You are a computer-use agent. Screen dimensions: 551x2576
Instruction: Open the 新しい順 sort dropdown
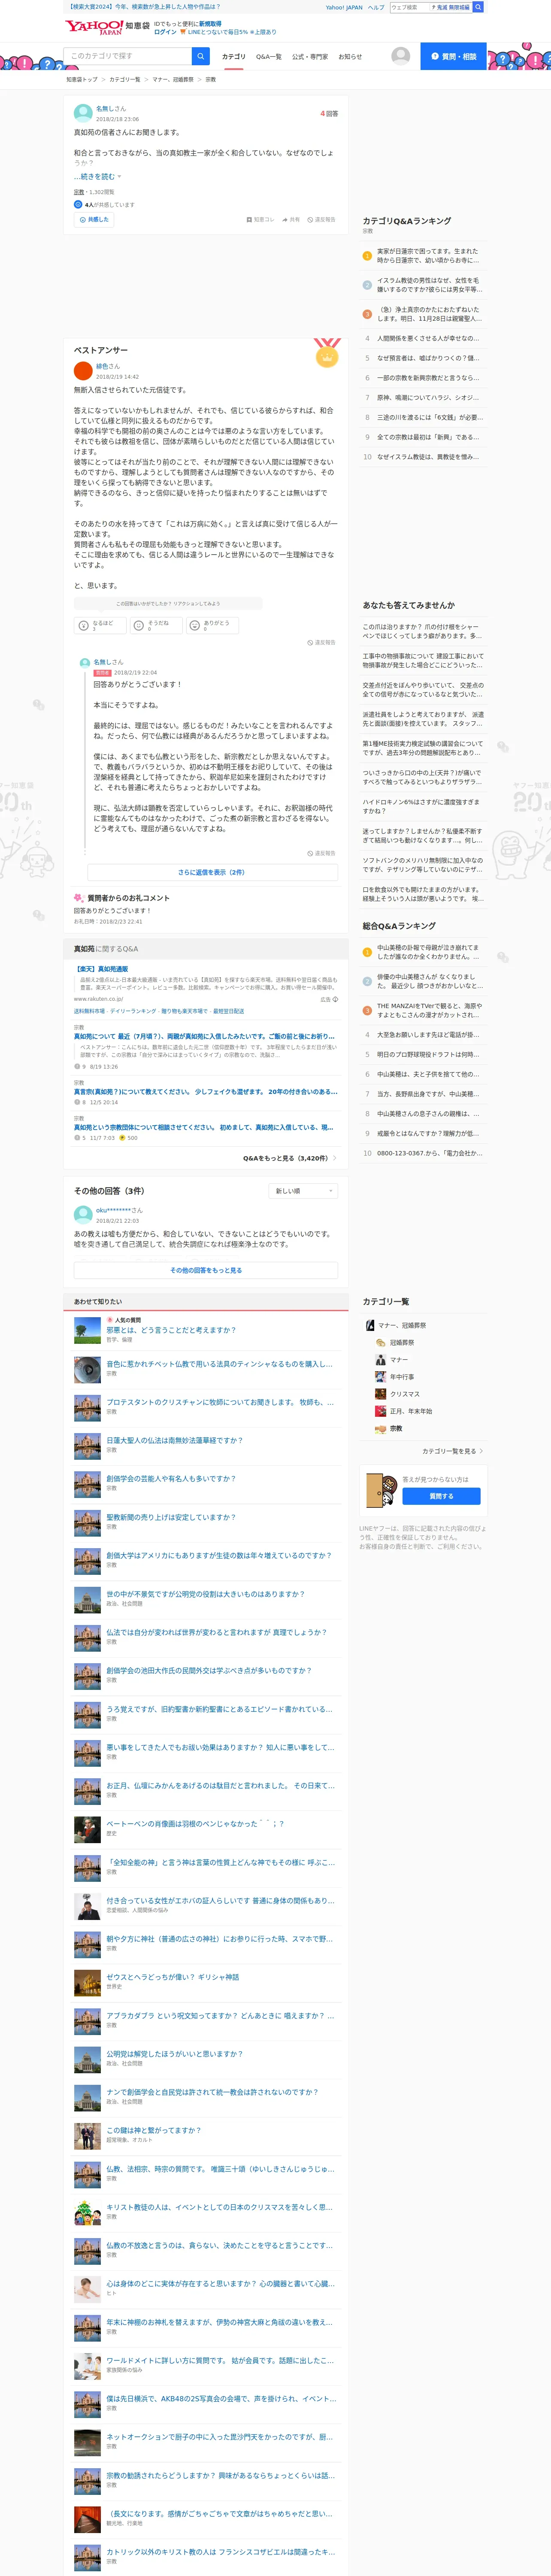pyautogui.click(x=303, y=1191)
